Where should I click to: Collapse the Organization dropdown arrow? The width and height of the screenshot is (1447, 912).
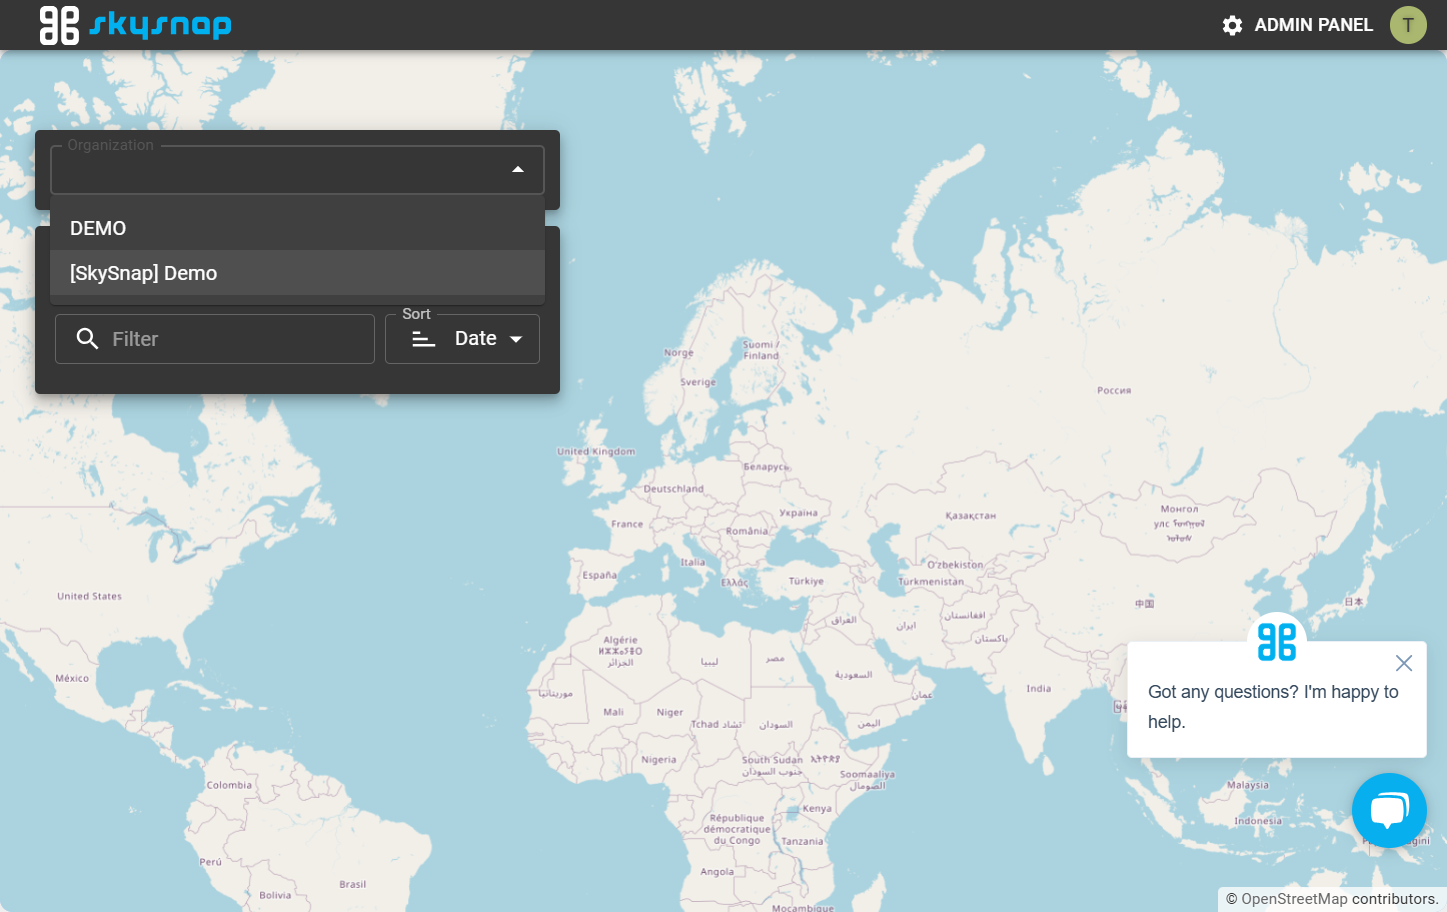pos(518,170)
